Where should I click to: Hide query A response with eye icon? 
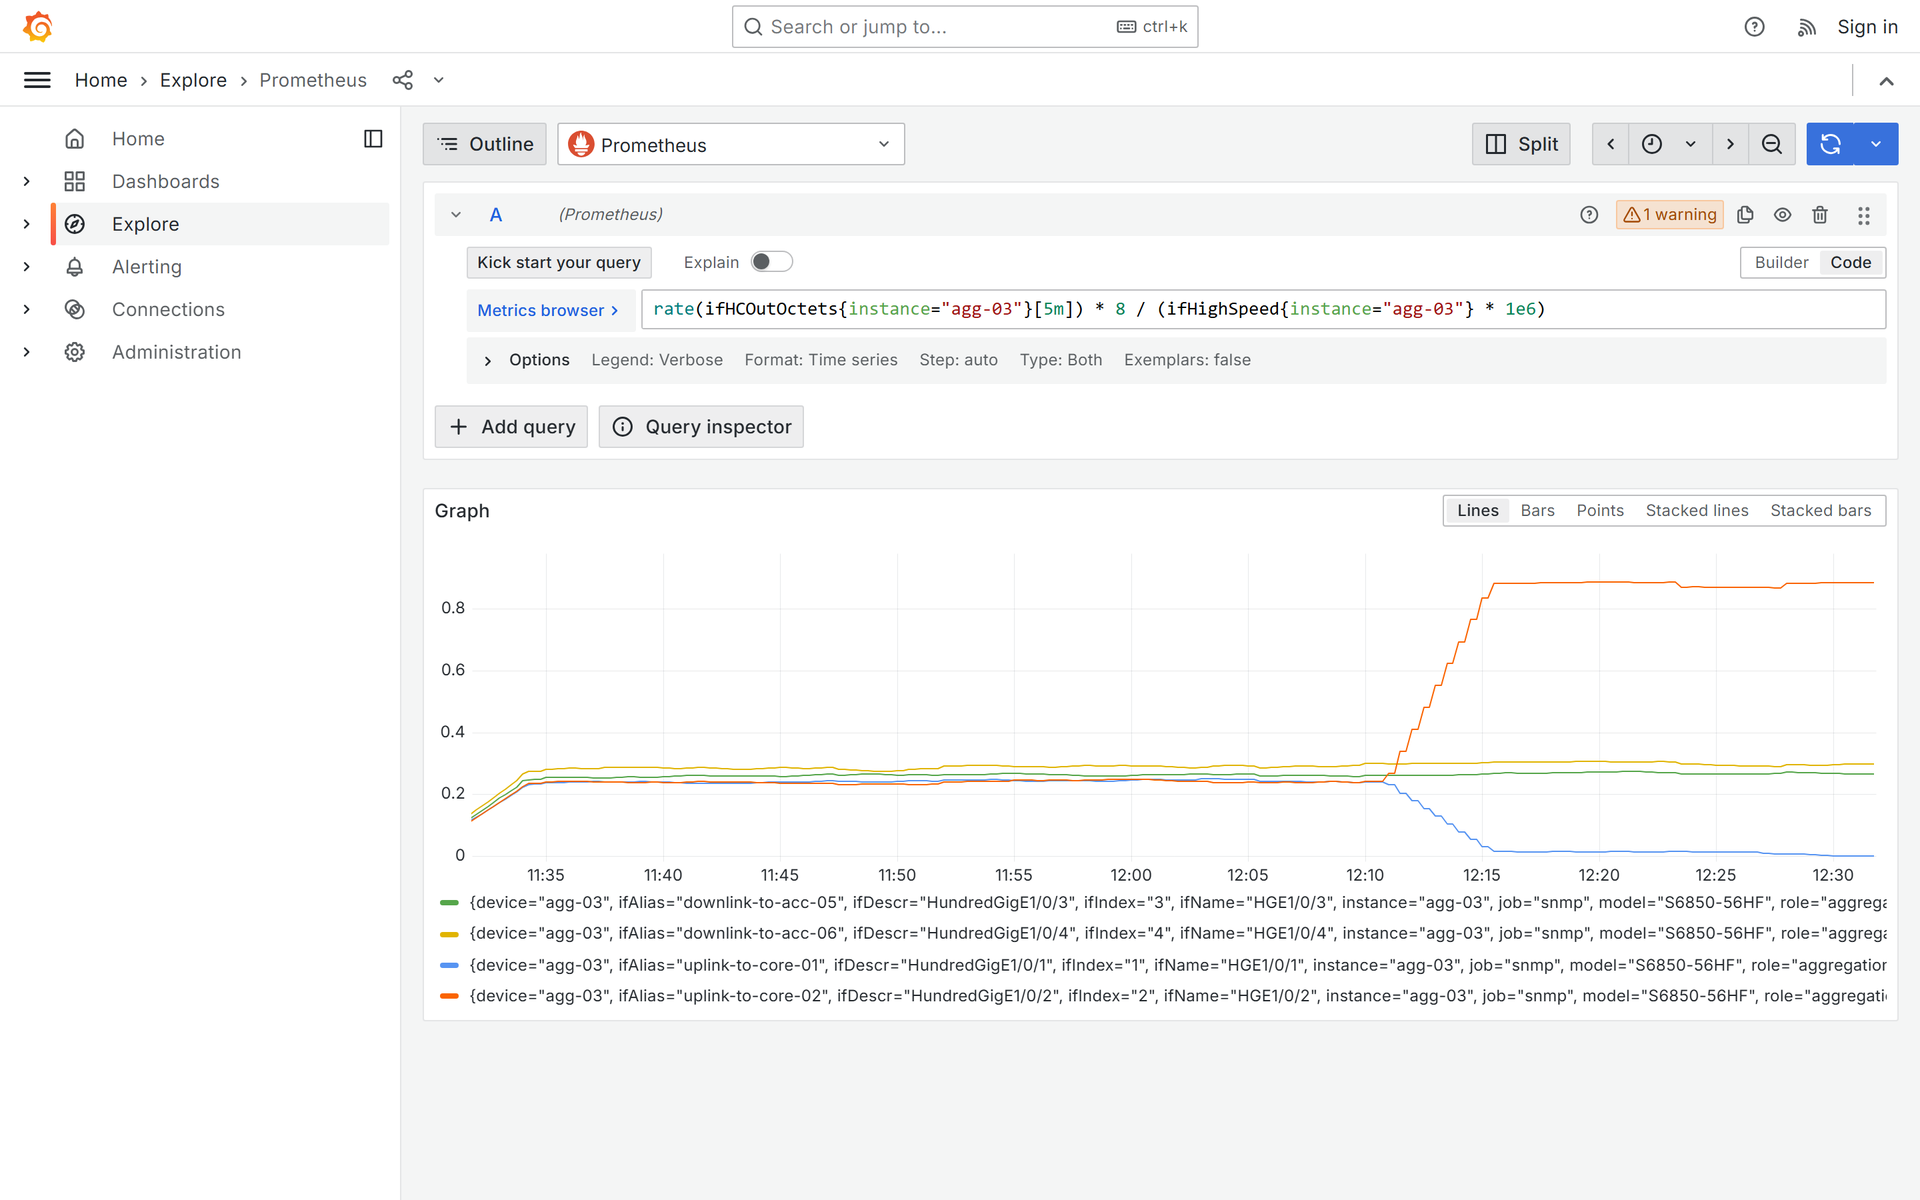click(1782, 215)
